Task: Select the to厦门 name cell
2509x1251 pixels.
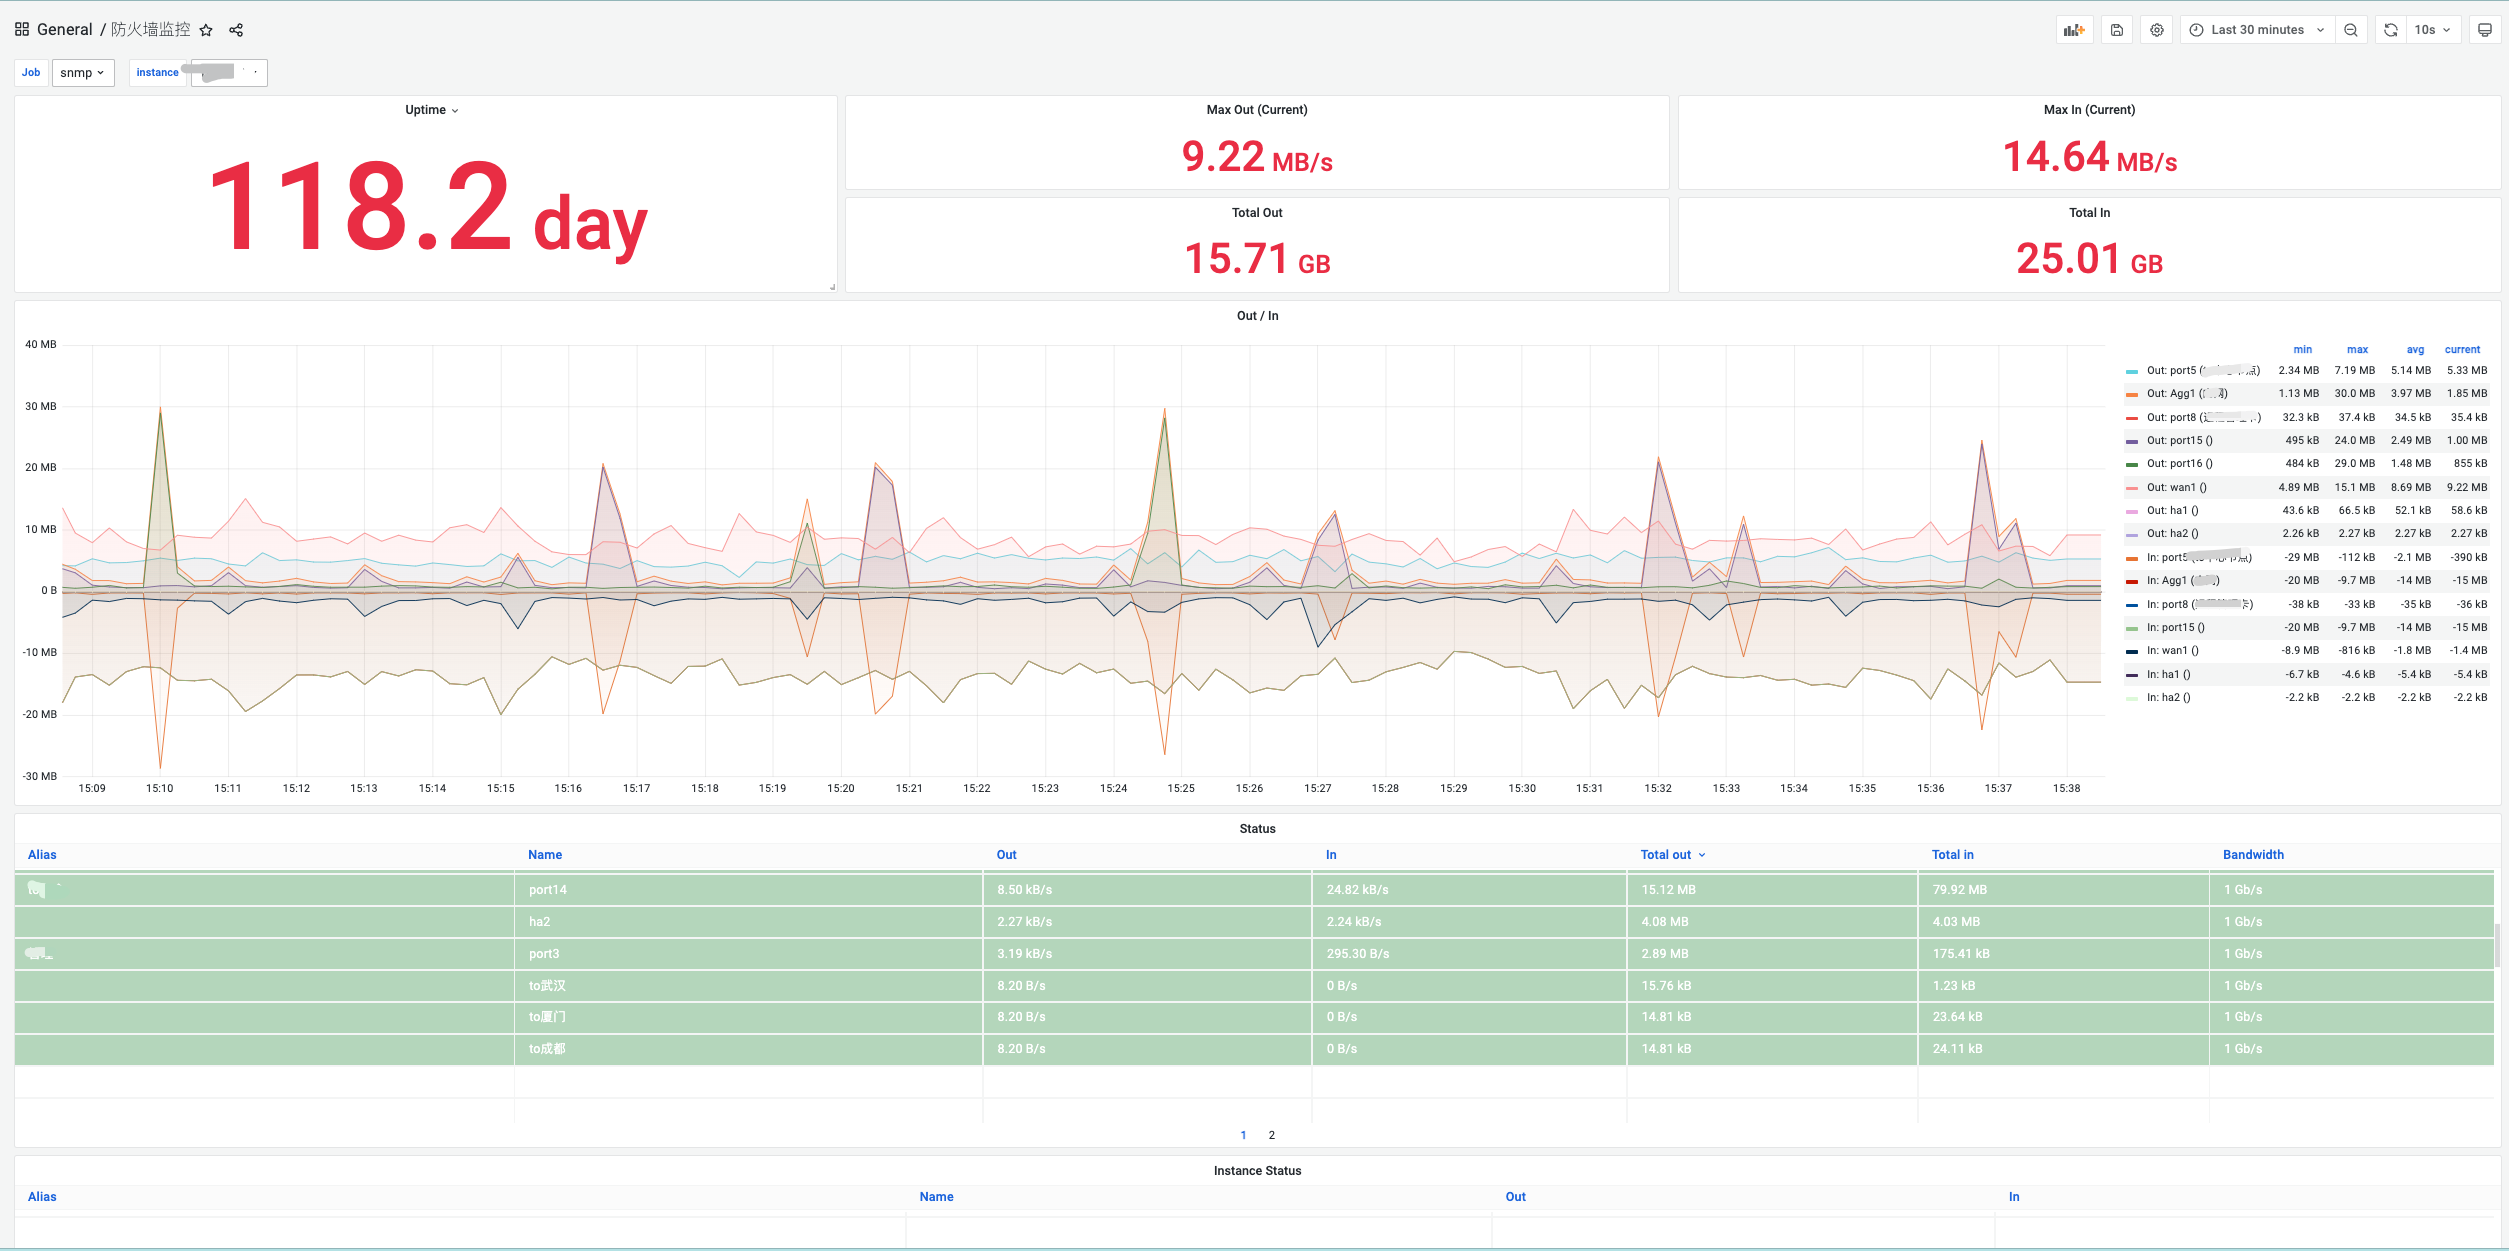Action: pyautogui.click(x=748, y=1017)
